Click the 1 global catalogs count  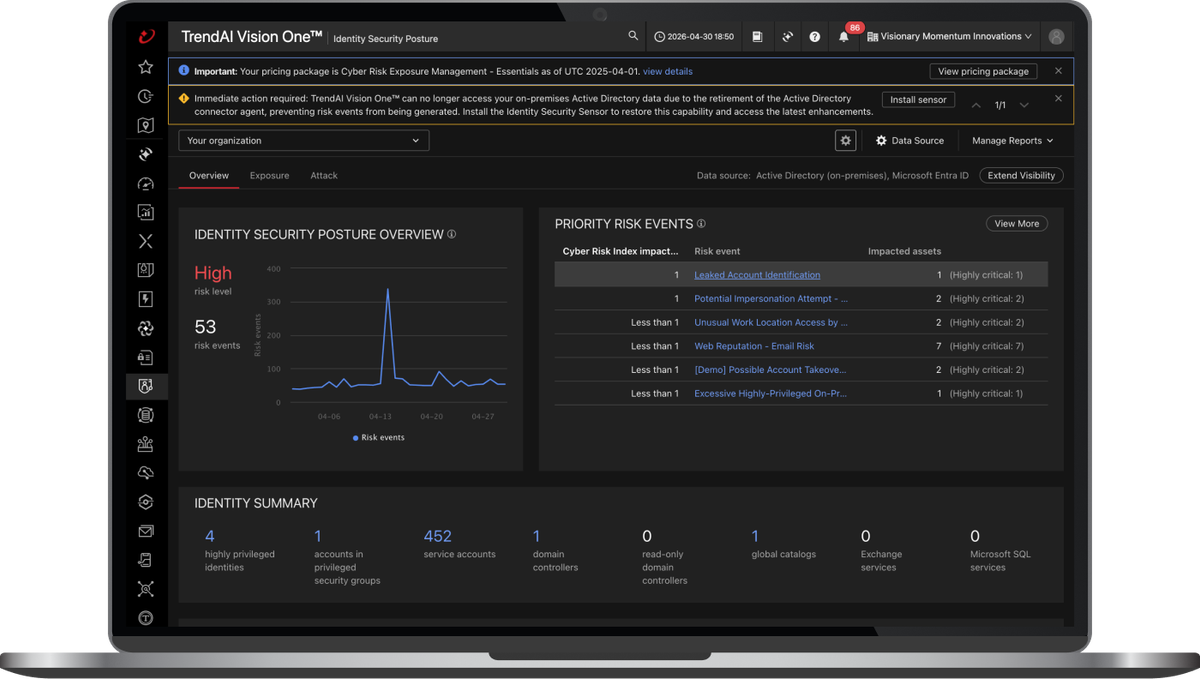(755, 536)
